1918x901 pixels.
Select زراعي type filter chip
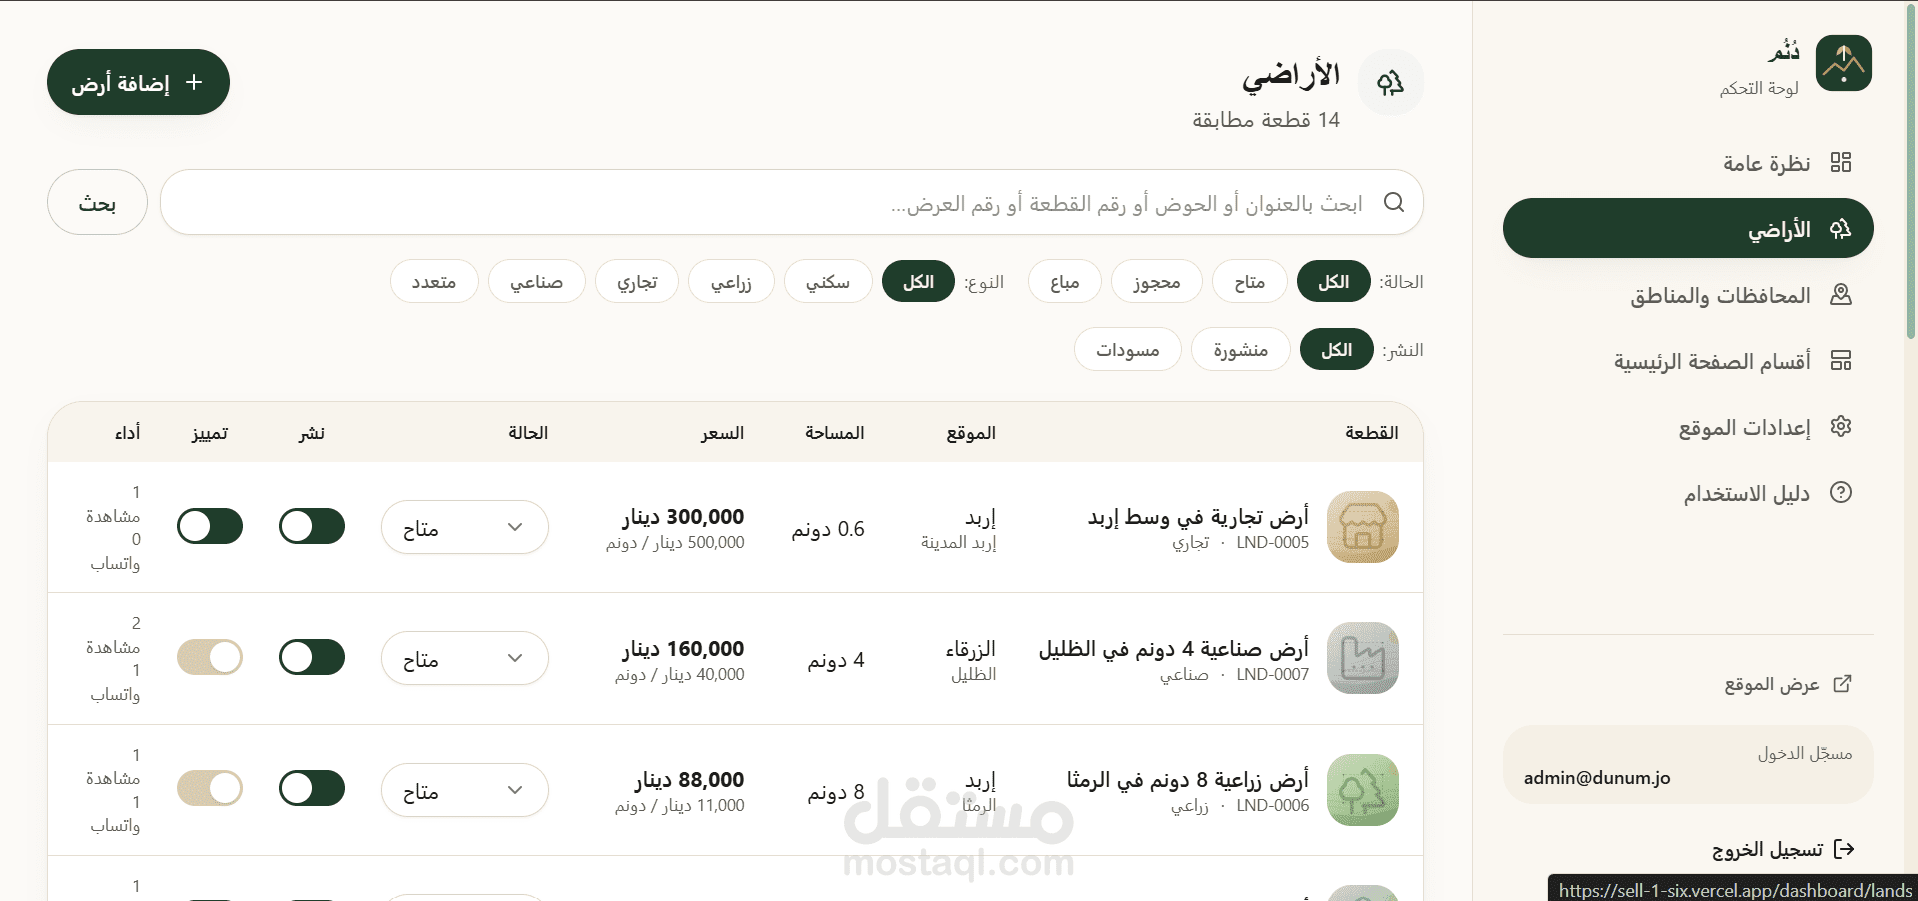coord(731,282)
